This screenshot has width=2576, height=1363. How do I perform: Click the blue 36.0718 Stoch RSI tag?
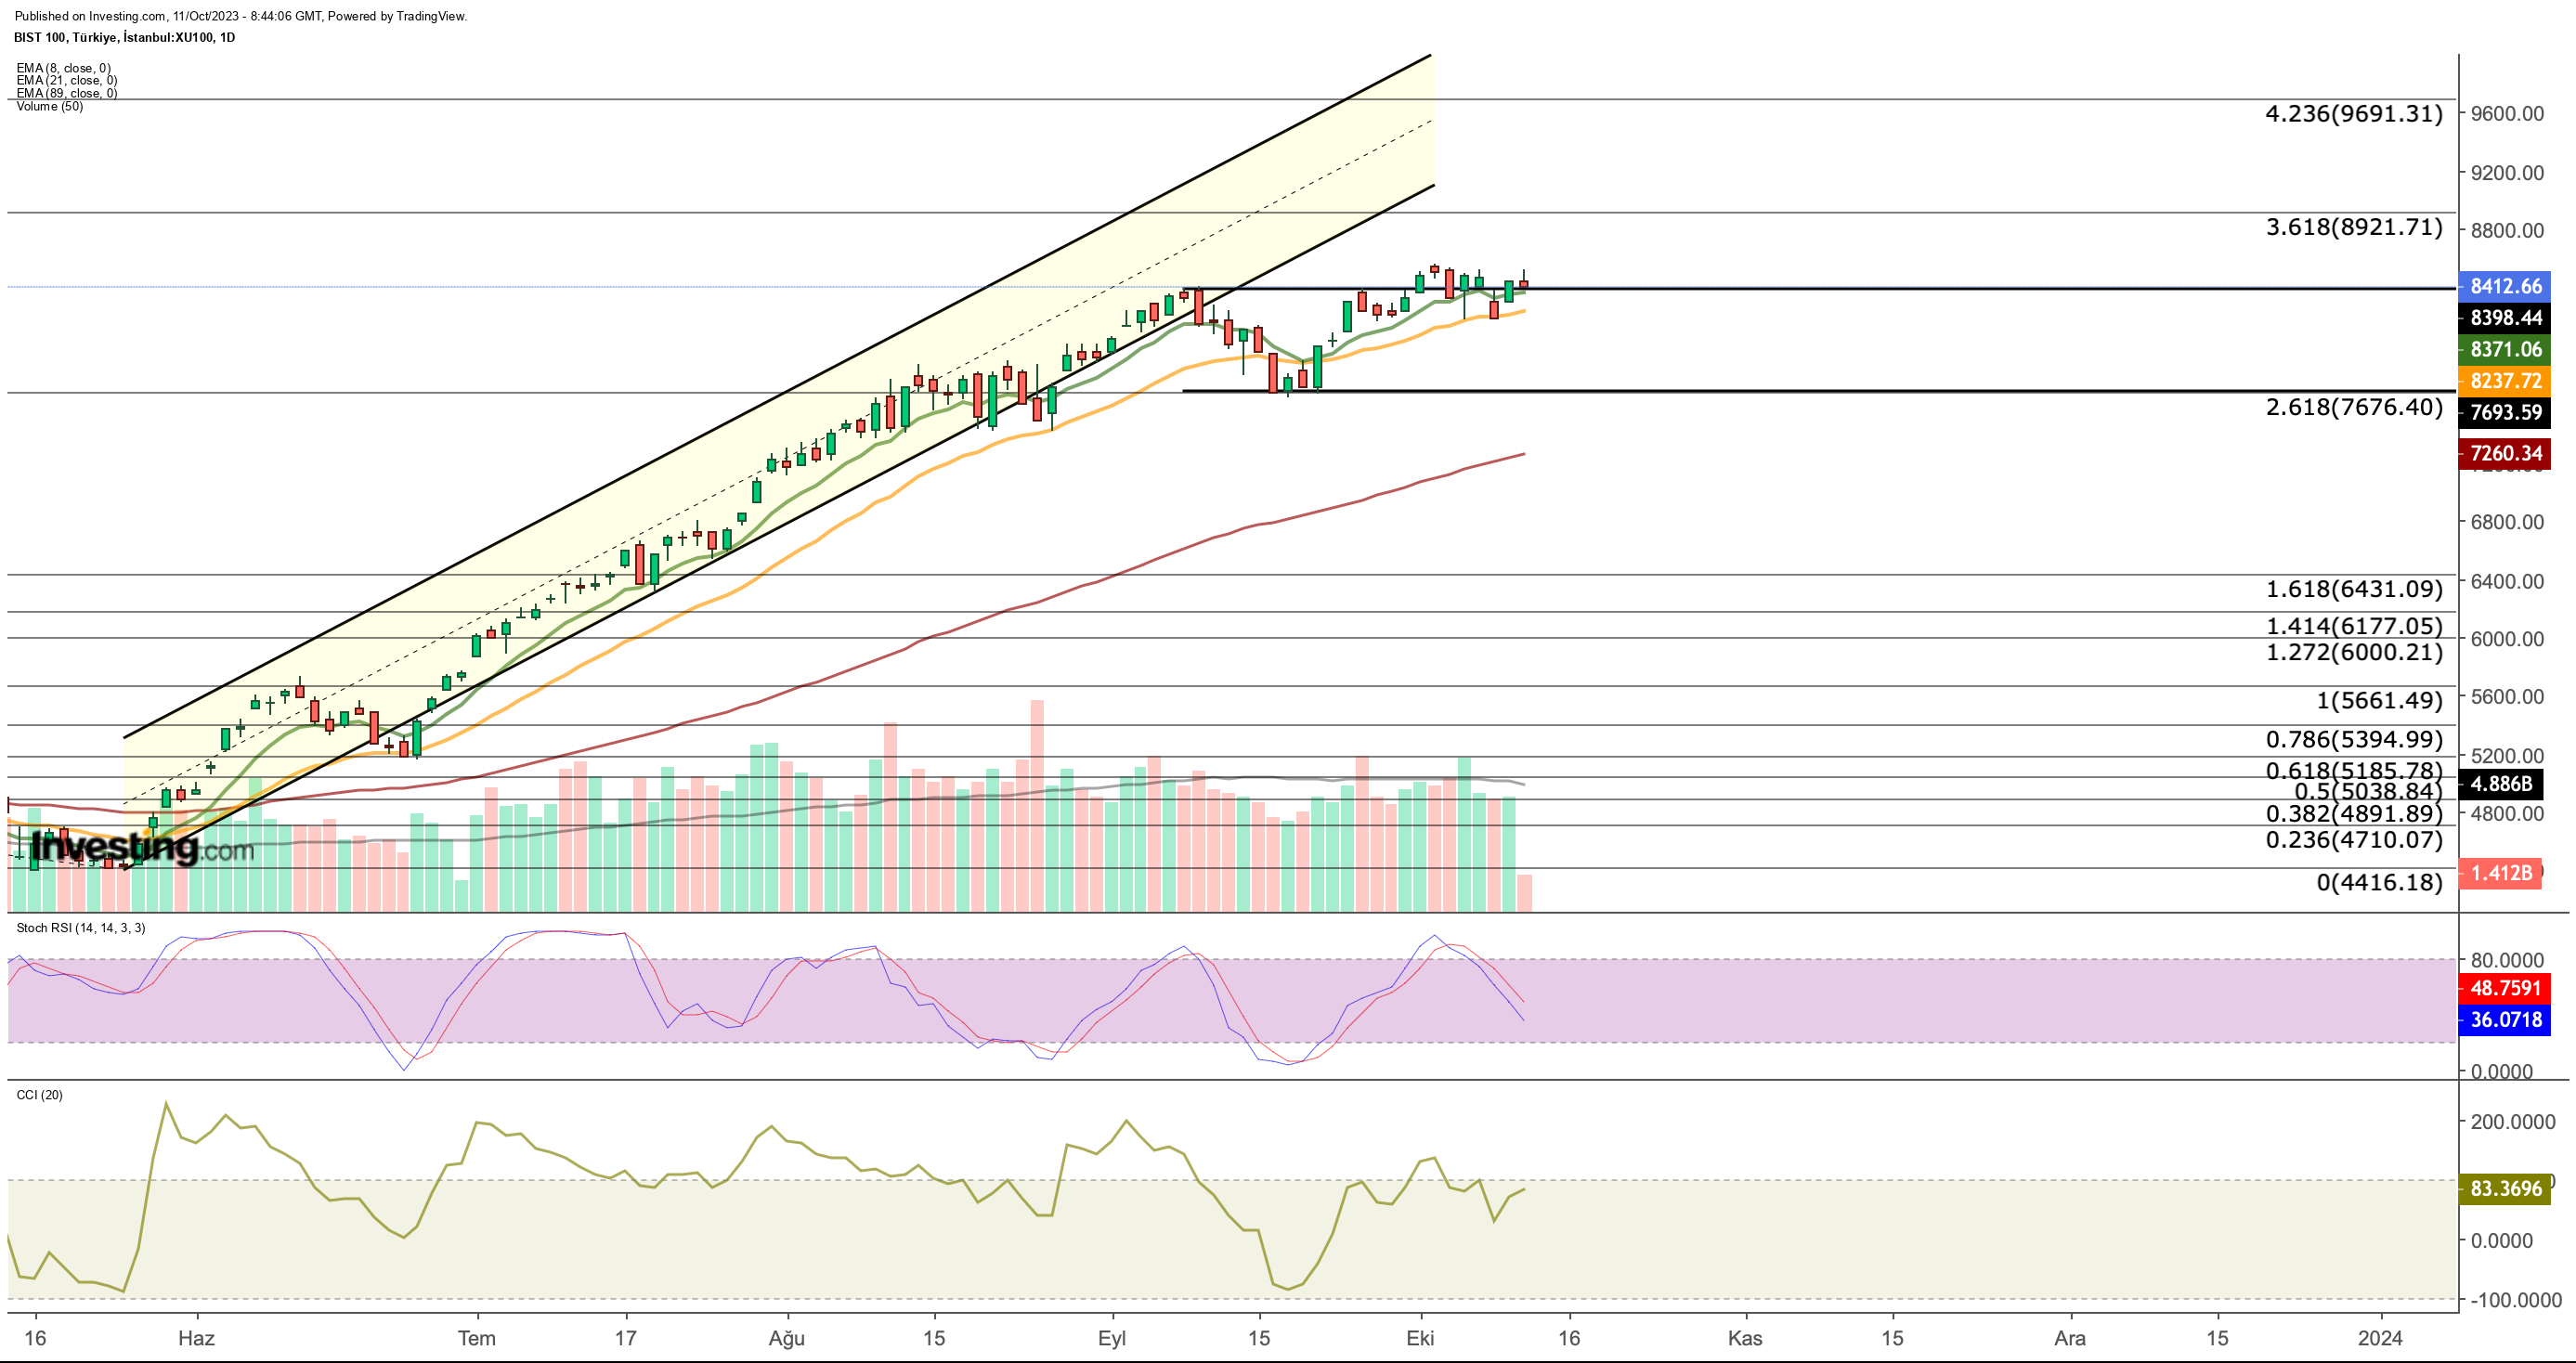pos(2505,1020)
